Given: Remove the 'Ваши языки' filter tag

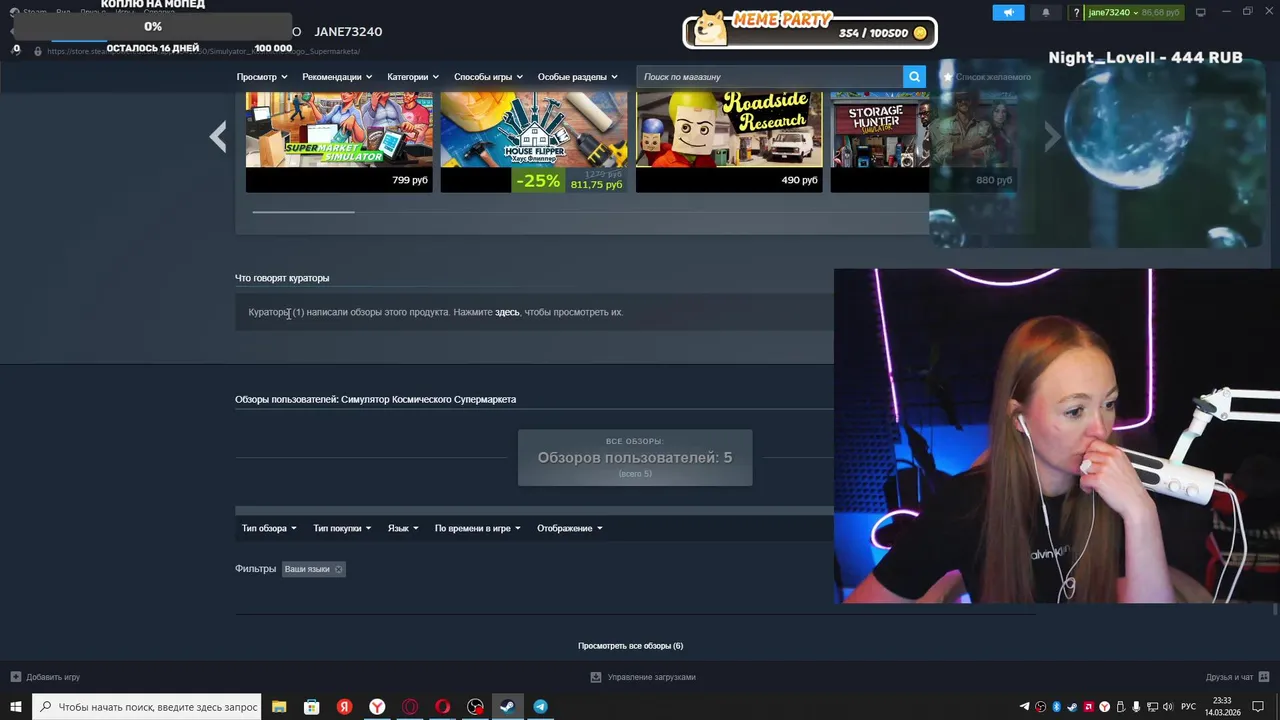Looking at the screenshot, I should (338, 569).
